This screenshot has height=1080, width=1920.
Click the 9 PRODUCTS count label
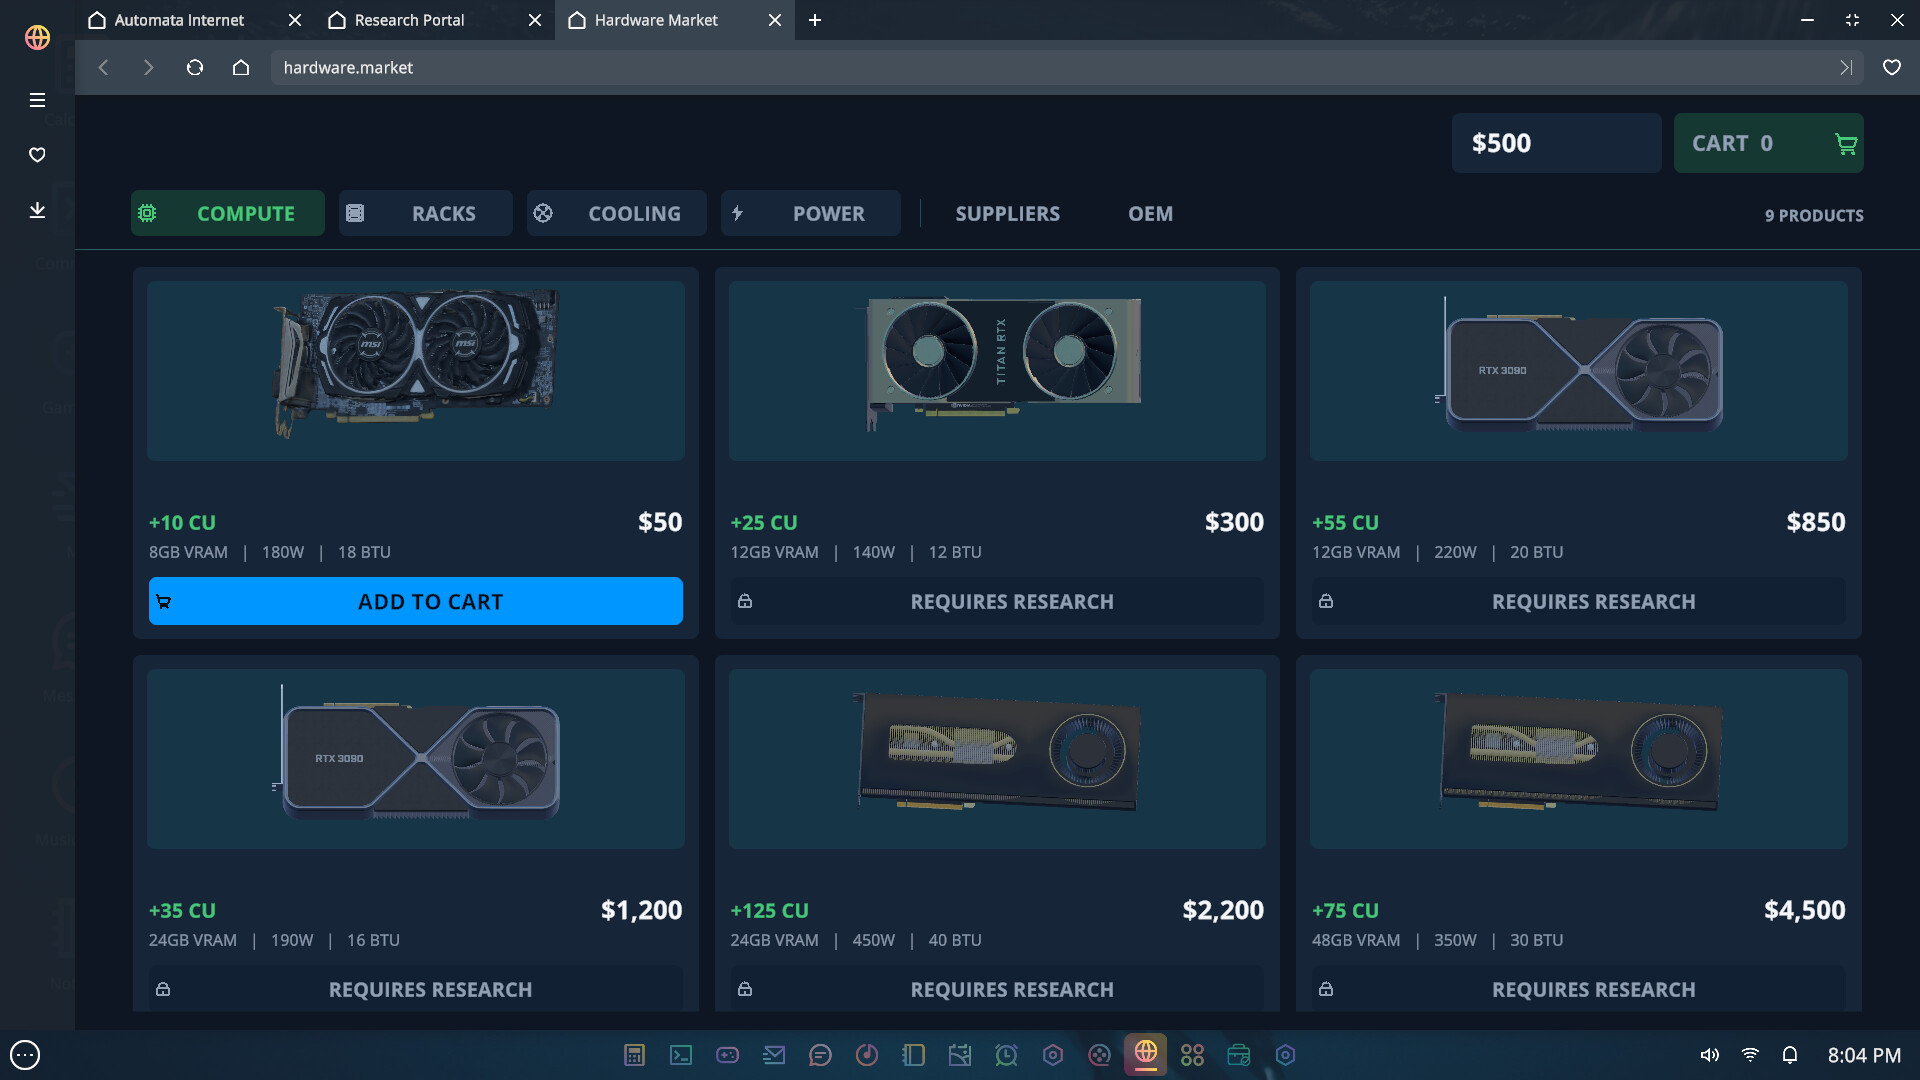[x=1814, y=215]
